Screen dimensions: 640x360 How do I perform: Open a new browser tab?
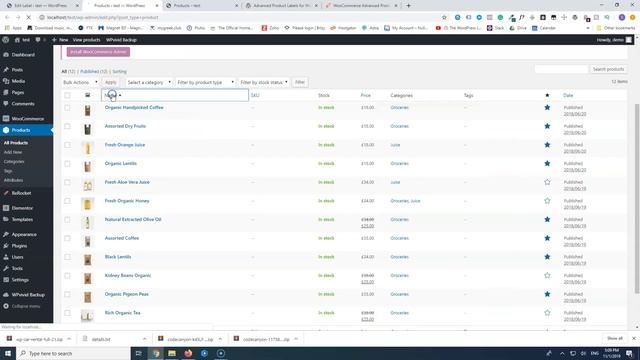[408, 6]
